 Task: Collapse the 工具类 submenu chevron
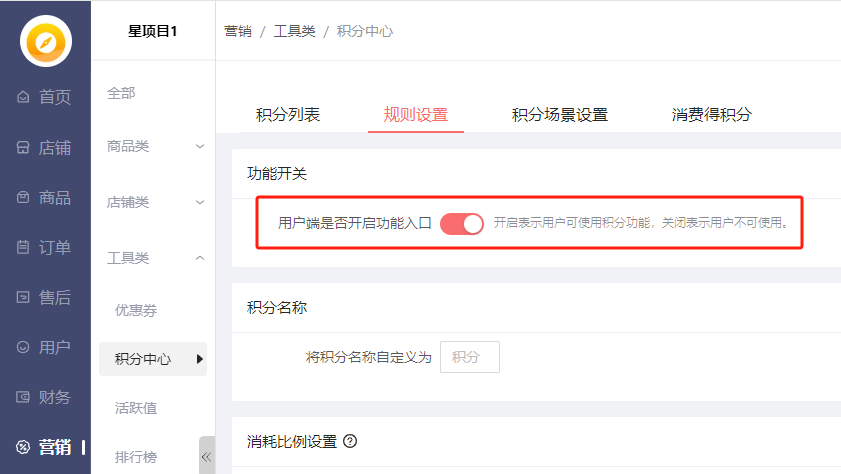tap(200, 258)
